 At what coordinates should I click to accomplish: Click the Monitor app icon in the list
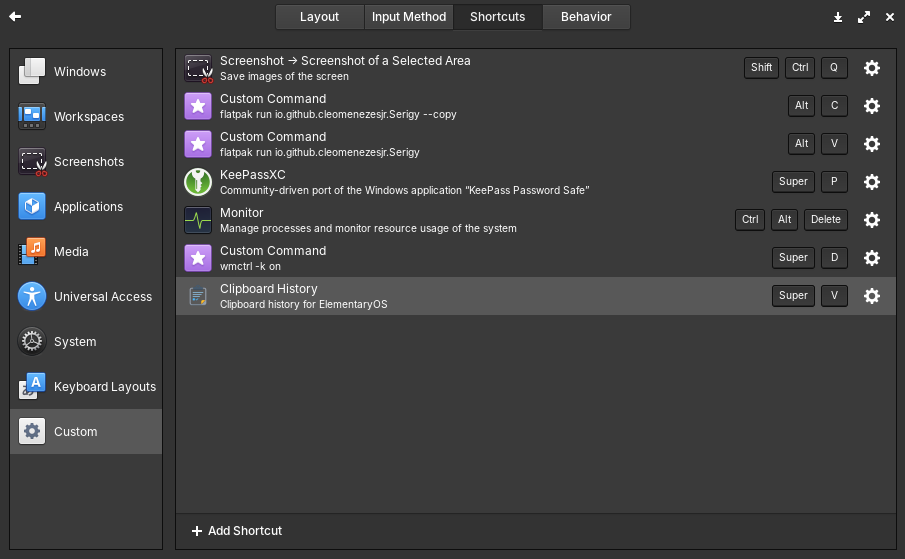click(x=198, y=220)
